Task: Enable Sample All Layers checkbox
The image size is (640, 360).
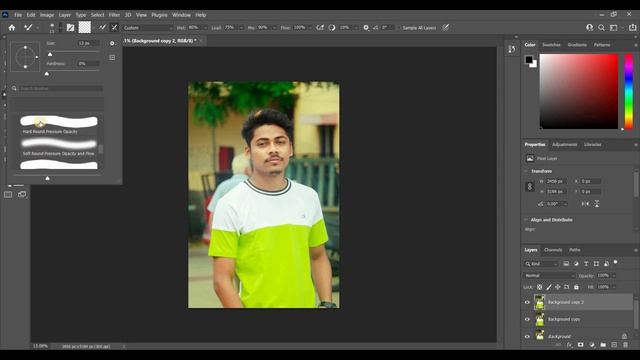Action: click(398, 28)
